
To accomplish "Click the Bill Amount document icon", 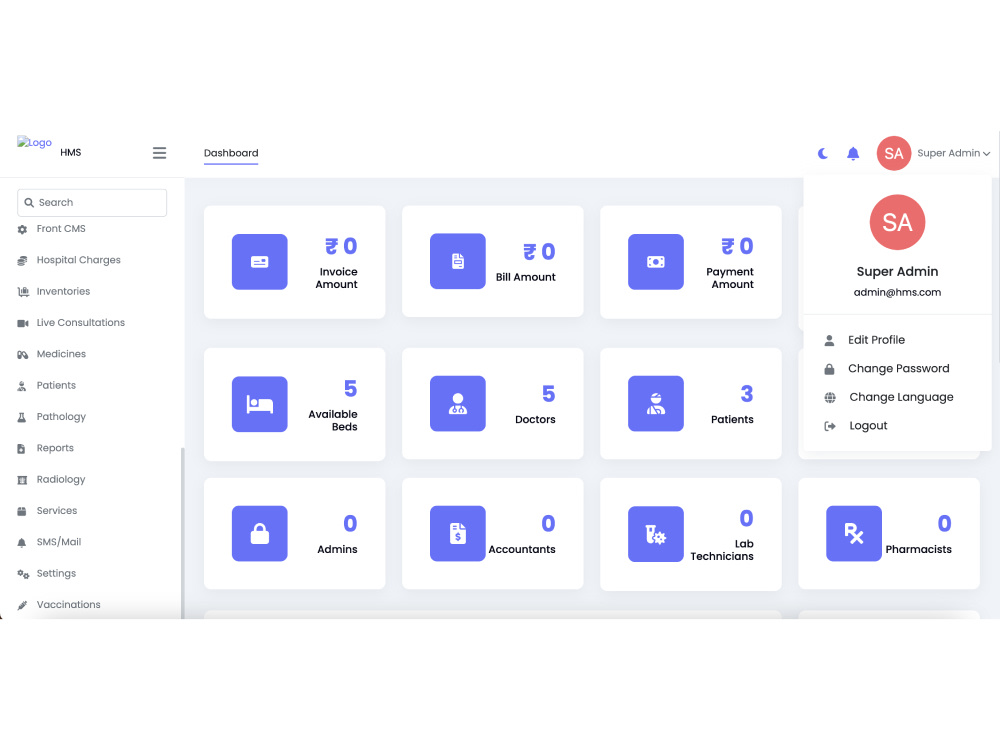I will click(458, 261).
